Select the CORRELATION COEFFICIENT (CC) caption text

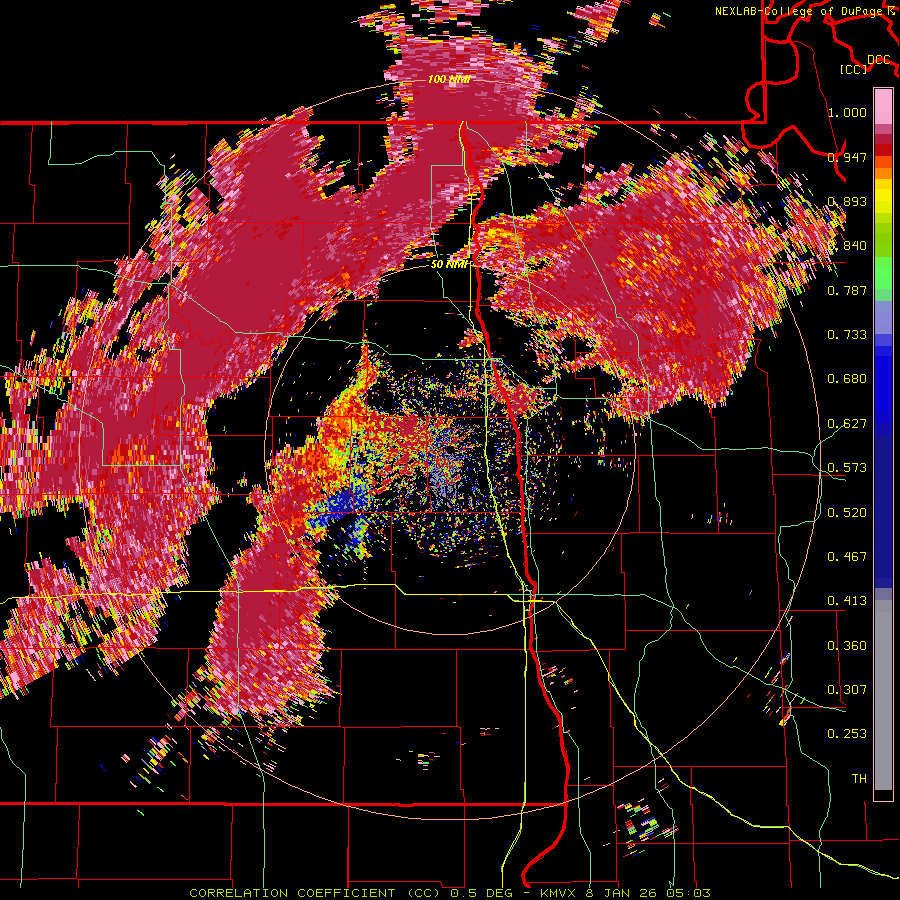(316, 893)
